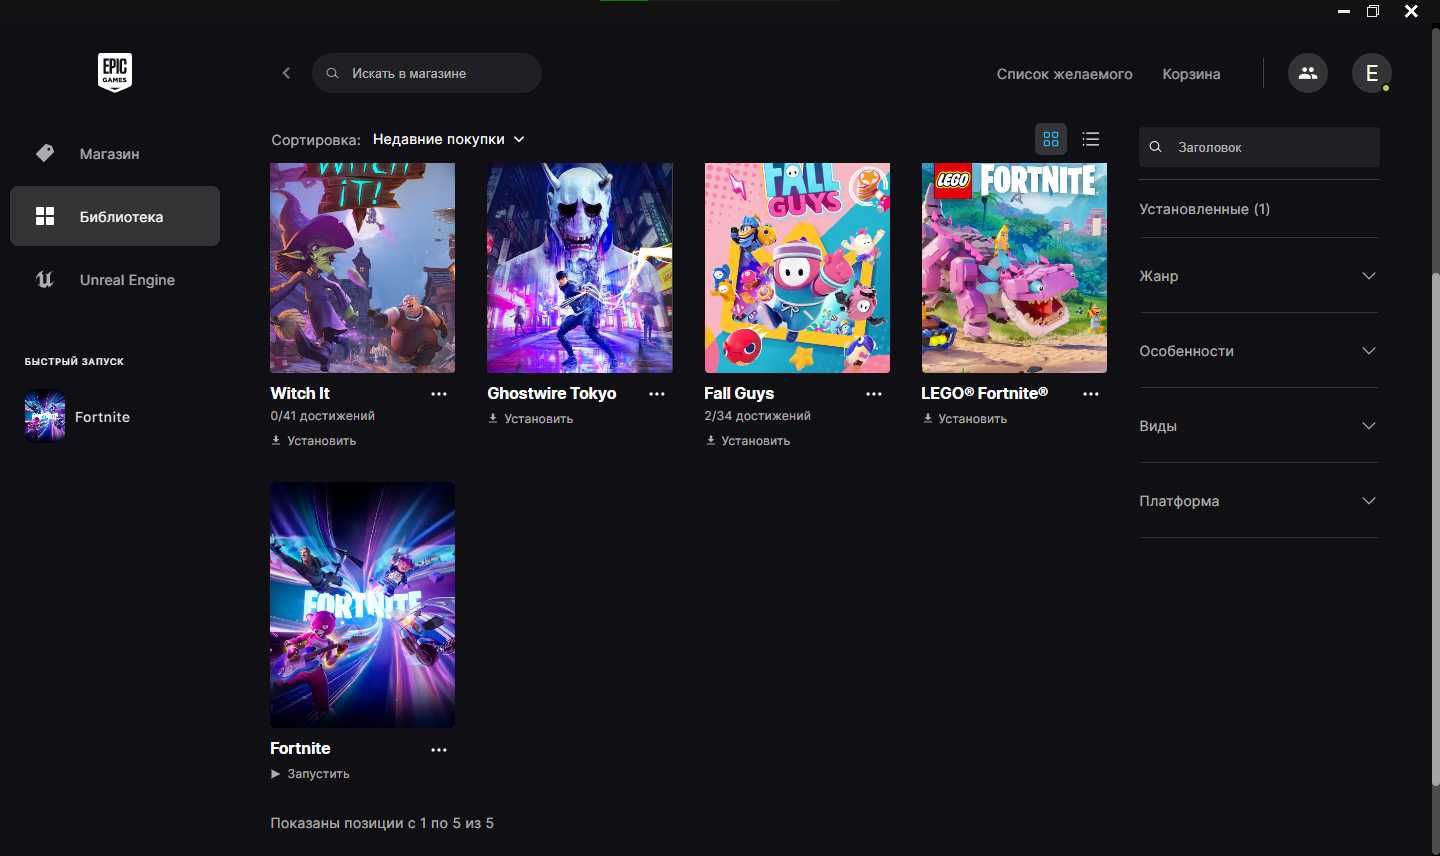Click 0/41 достижений under Witch It
This screenshot has width=1440, height=856.
click(322, 416)
